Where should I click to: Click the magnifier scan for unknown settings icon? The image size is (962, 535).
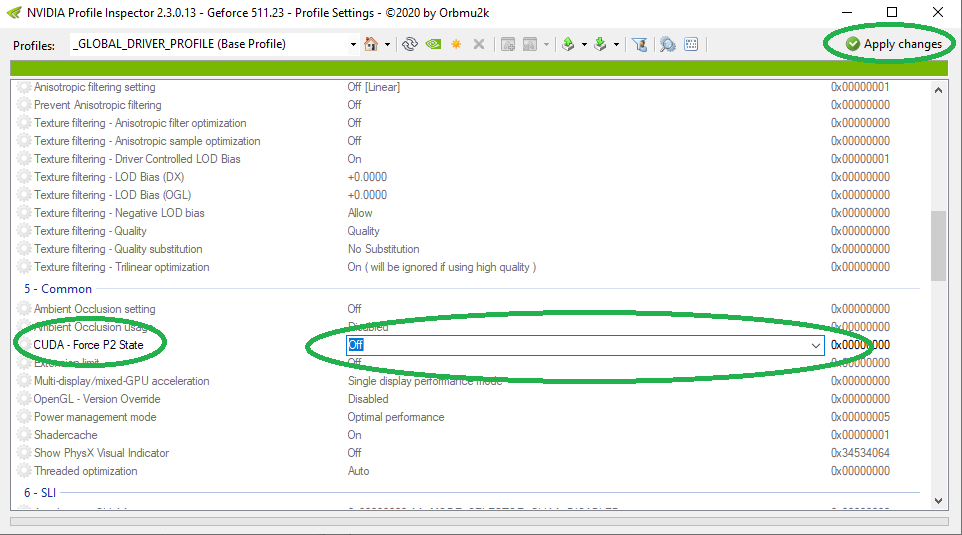[x=668, y=44]
